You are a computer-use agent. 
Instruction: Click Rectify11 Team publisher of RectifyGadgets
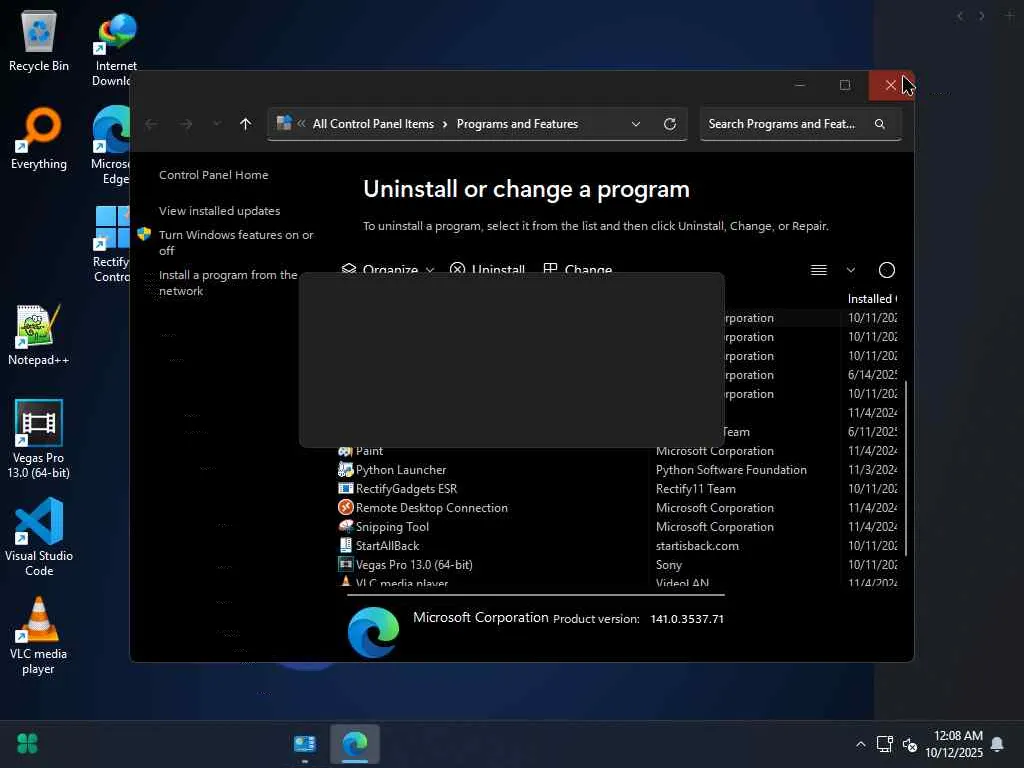tap(696, 489)
